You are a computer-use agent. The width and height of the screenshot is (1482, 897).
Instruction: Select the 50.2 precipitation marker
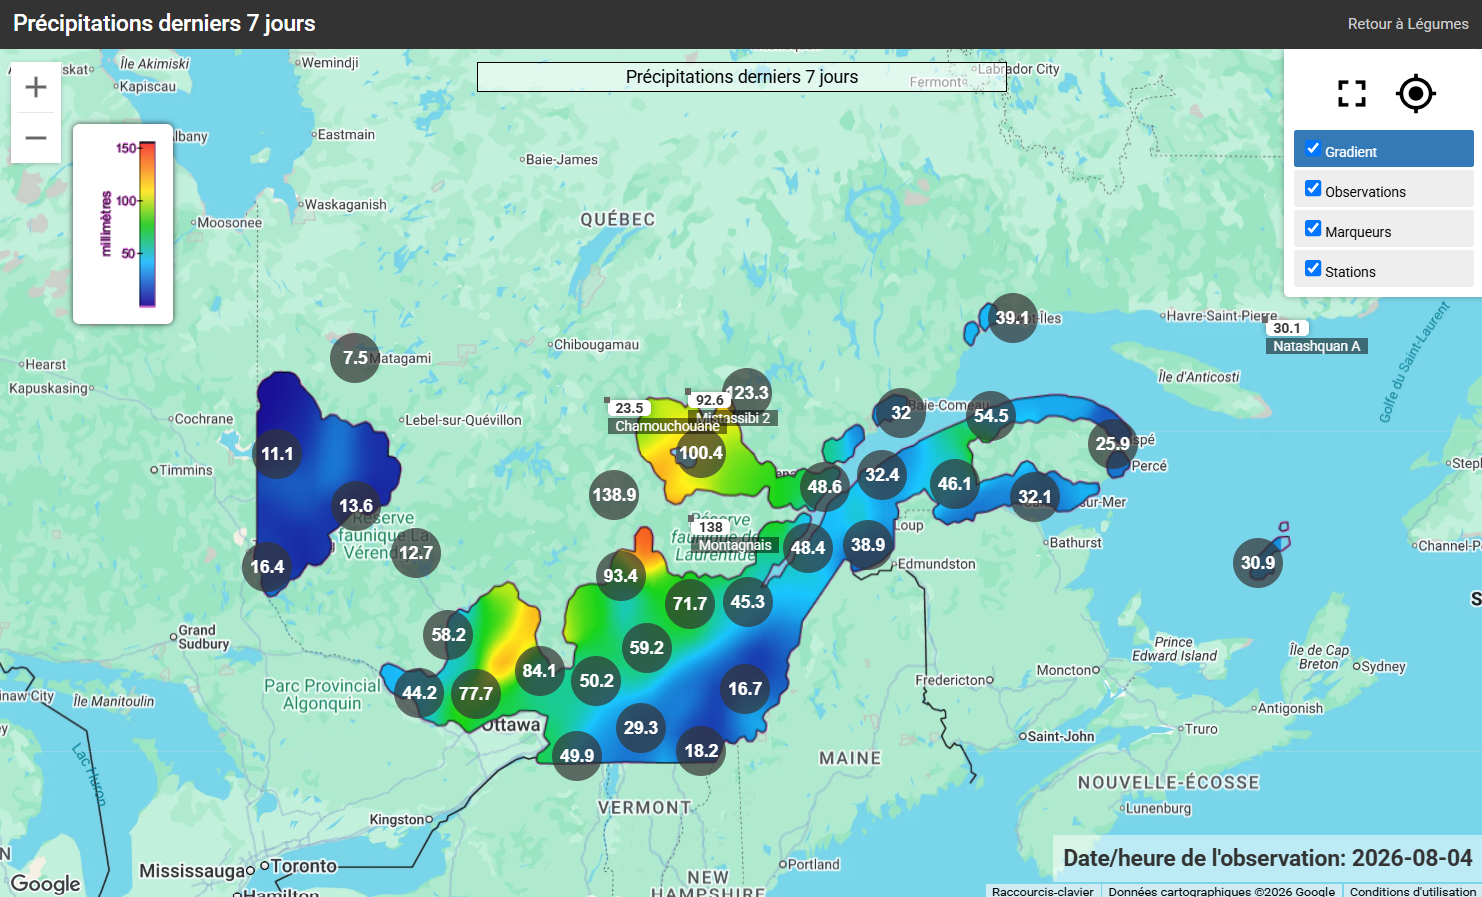coord(597,681)
